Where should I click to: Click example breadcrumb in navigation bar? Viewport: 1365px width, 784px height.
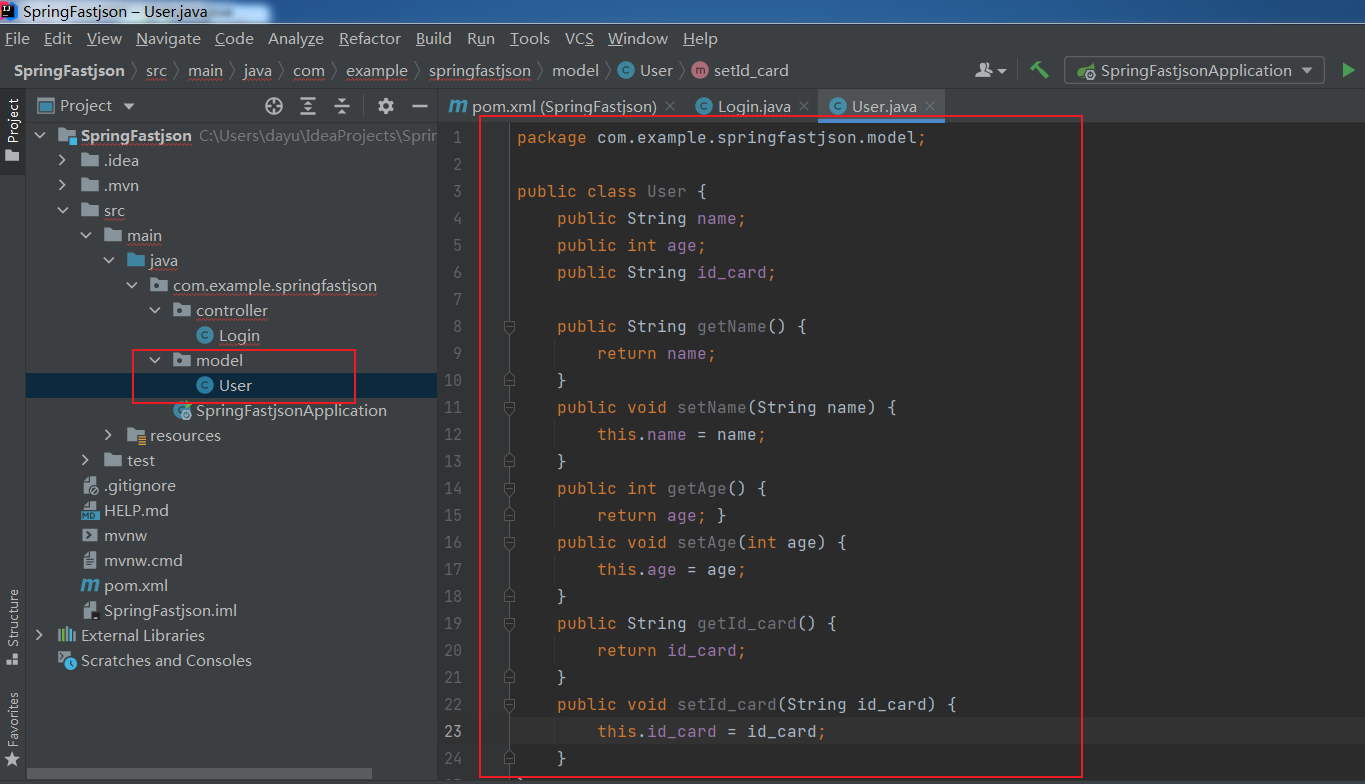[377, 71]
